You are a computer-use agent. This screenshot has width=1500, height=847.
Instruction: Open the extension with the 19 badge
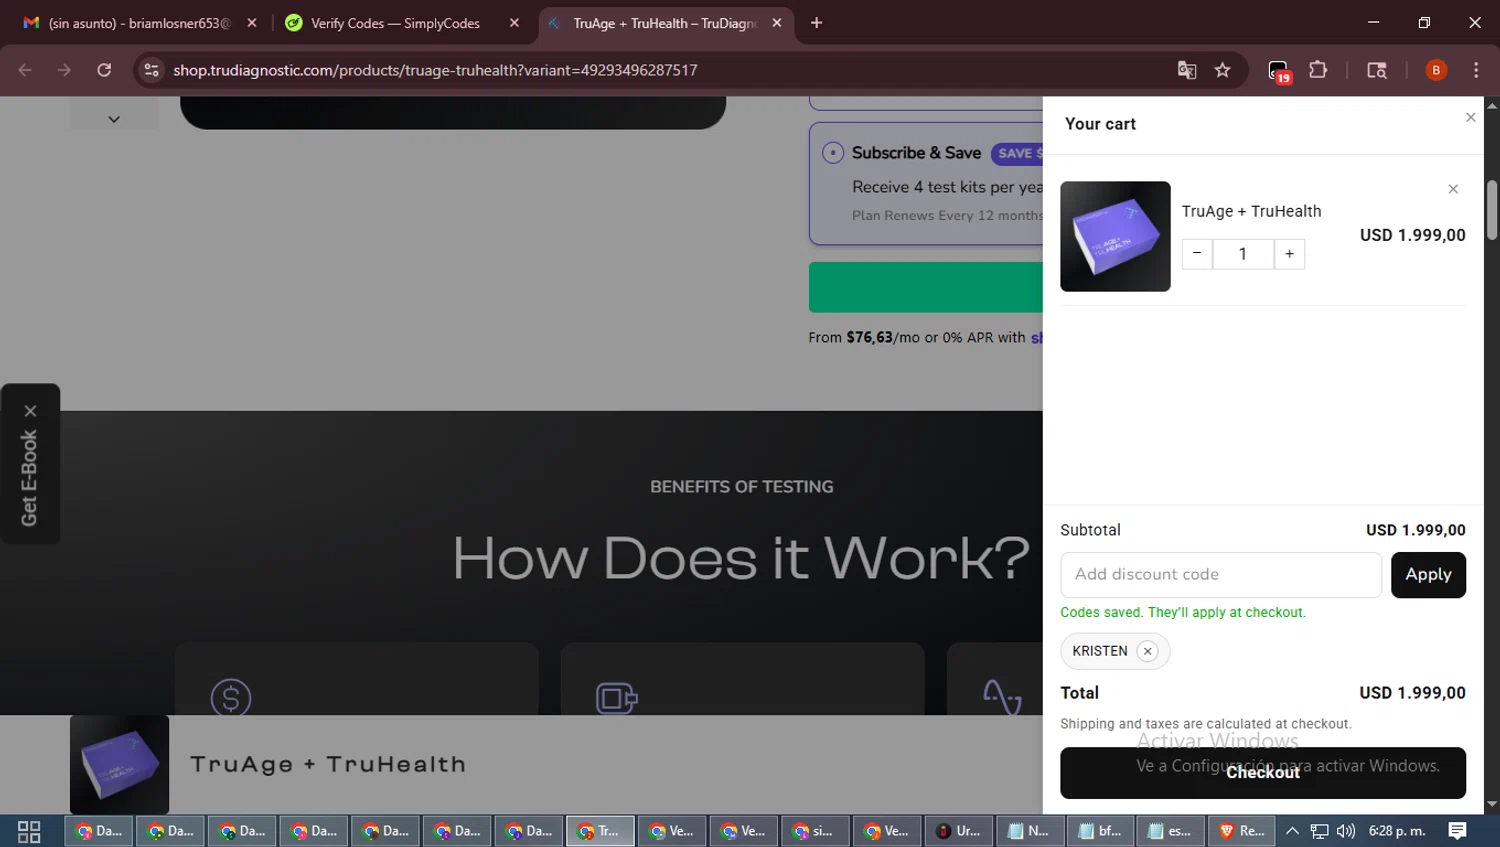pyautogui.click(x=1279, y=71)
